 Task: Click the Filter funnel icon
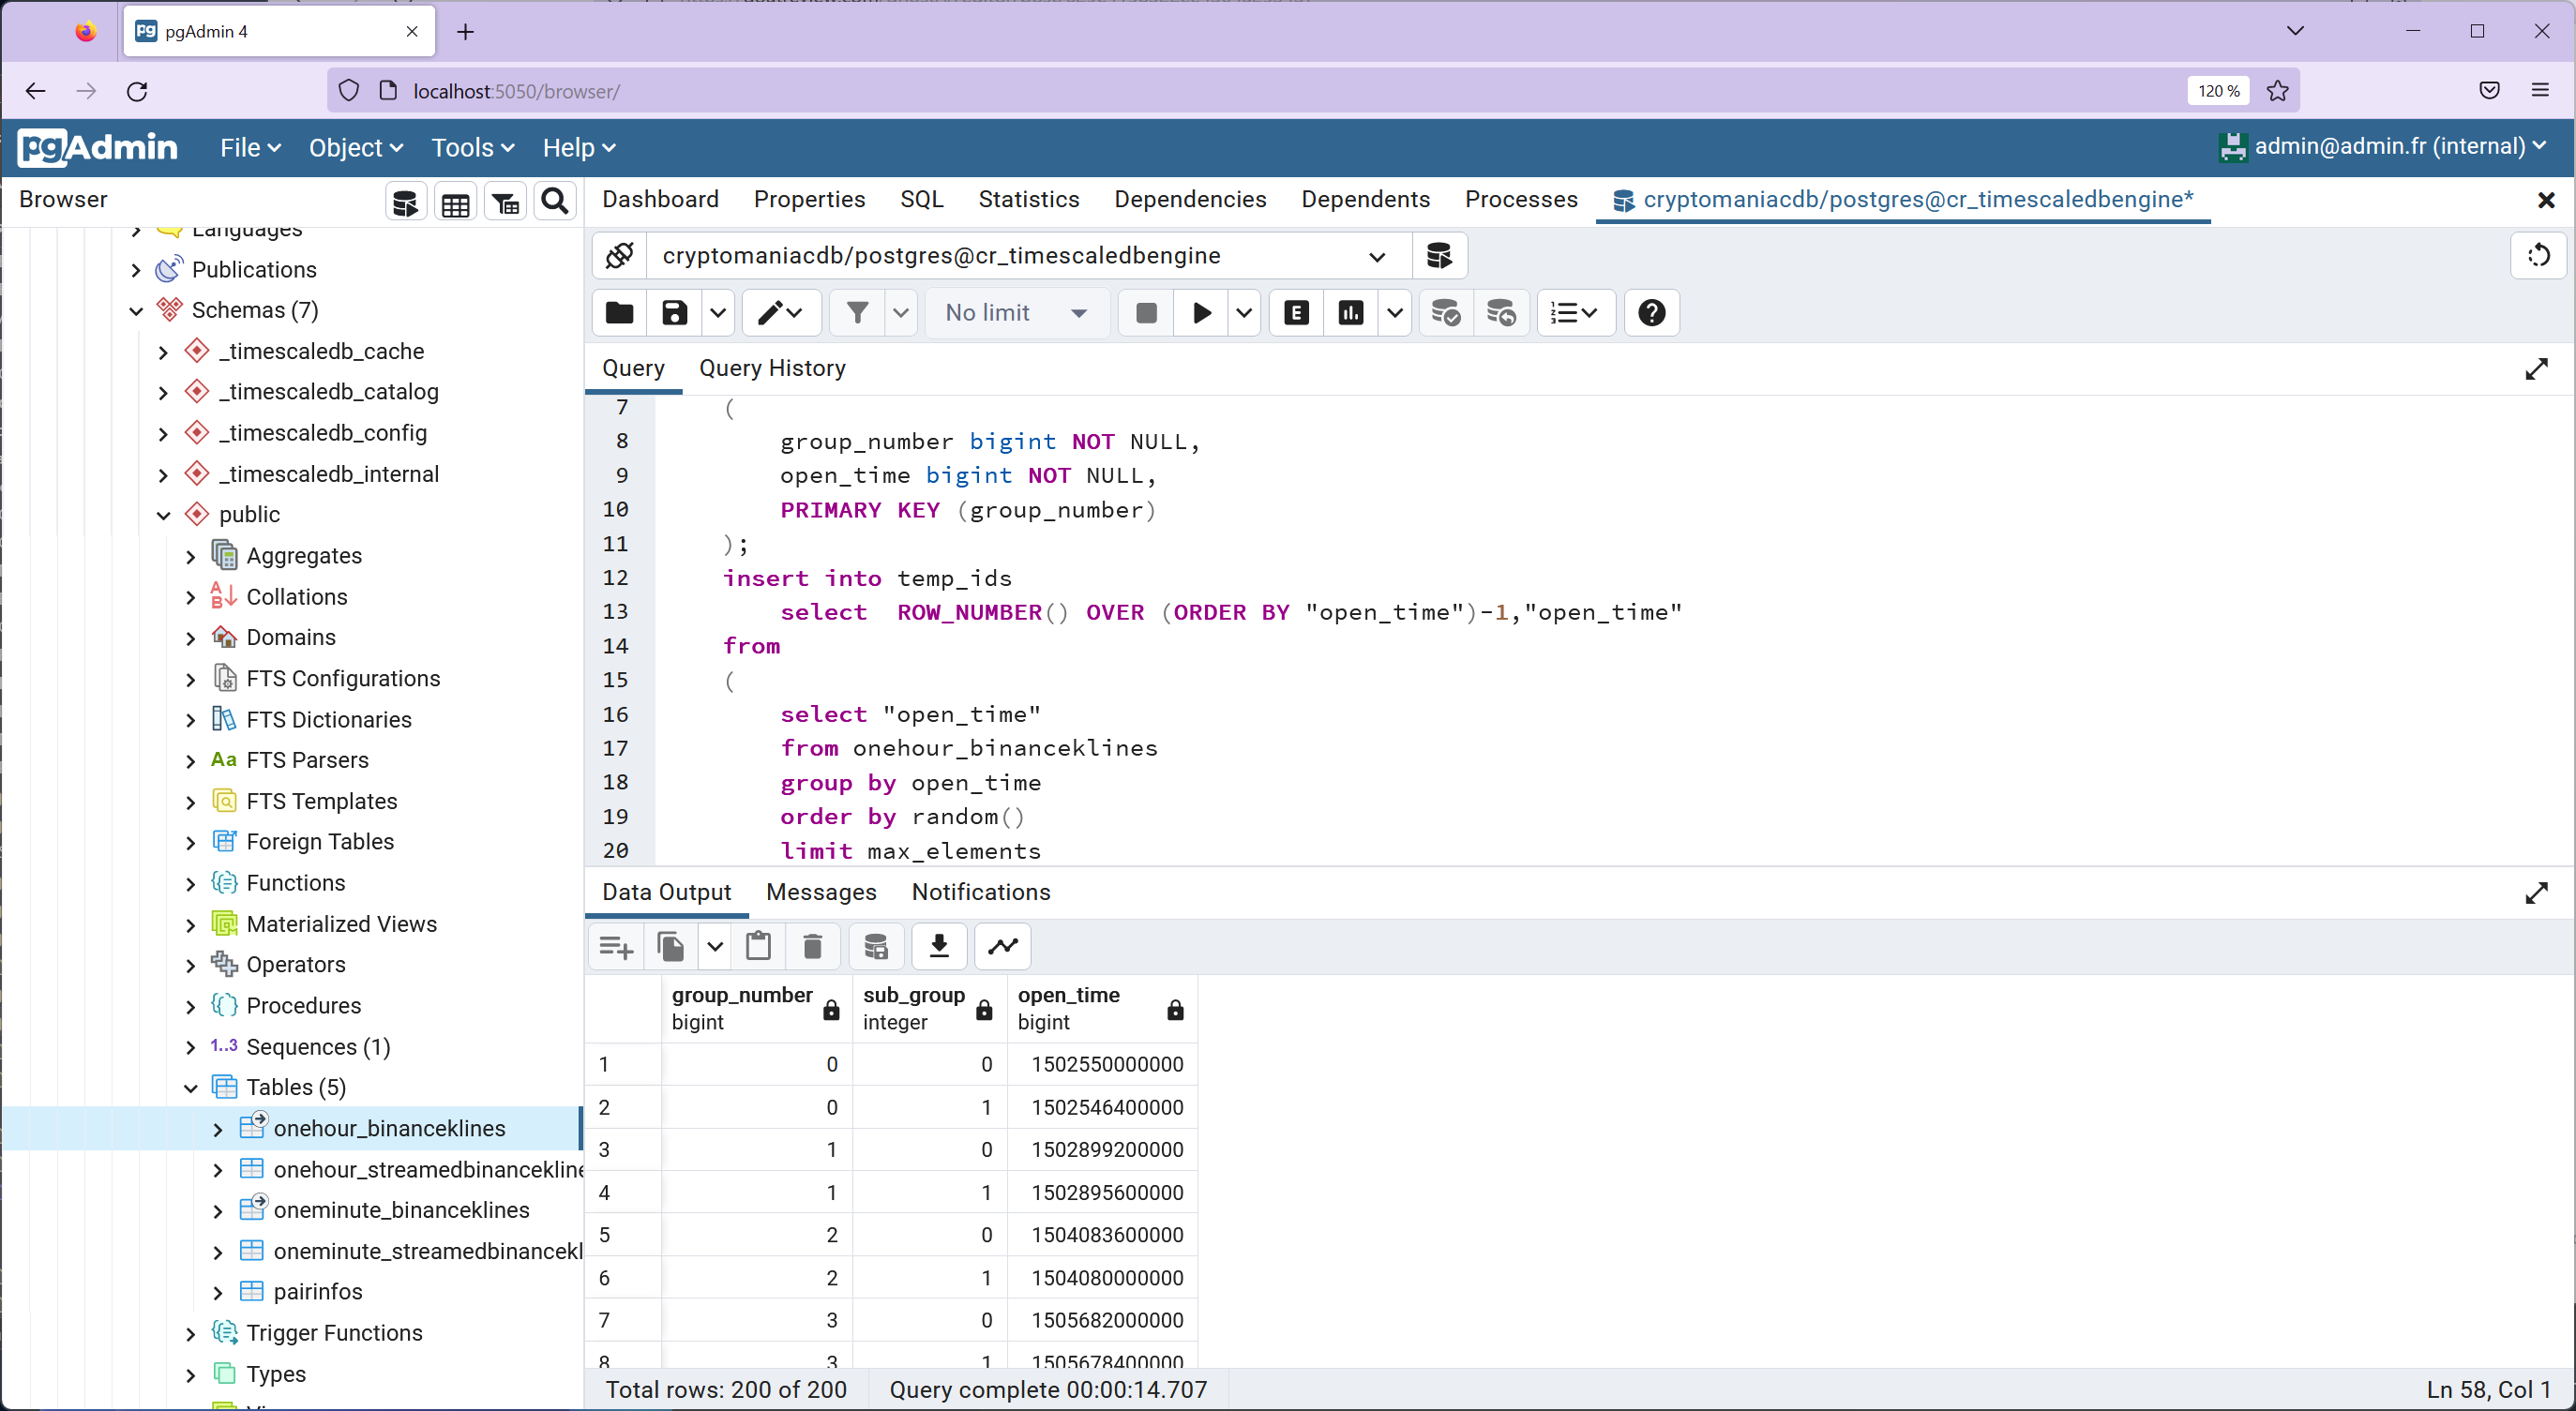tap(857, 313)
